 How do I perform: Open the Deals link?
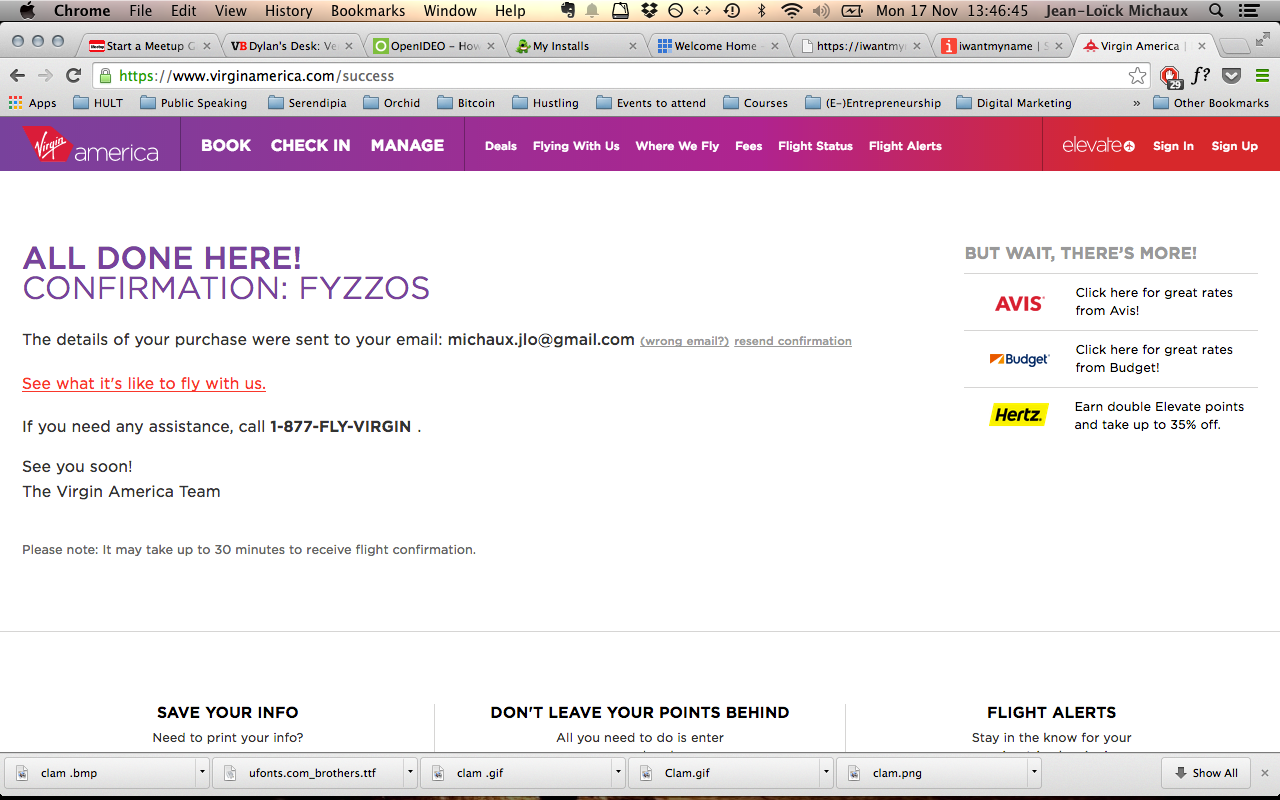(501, 146)
